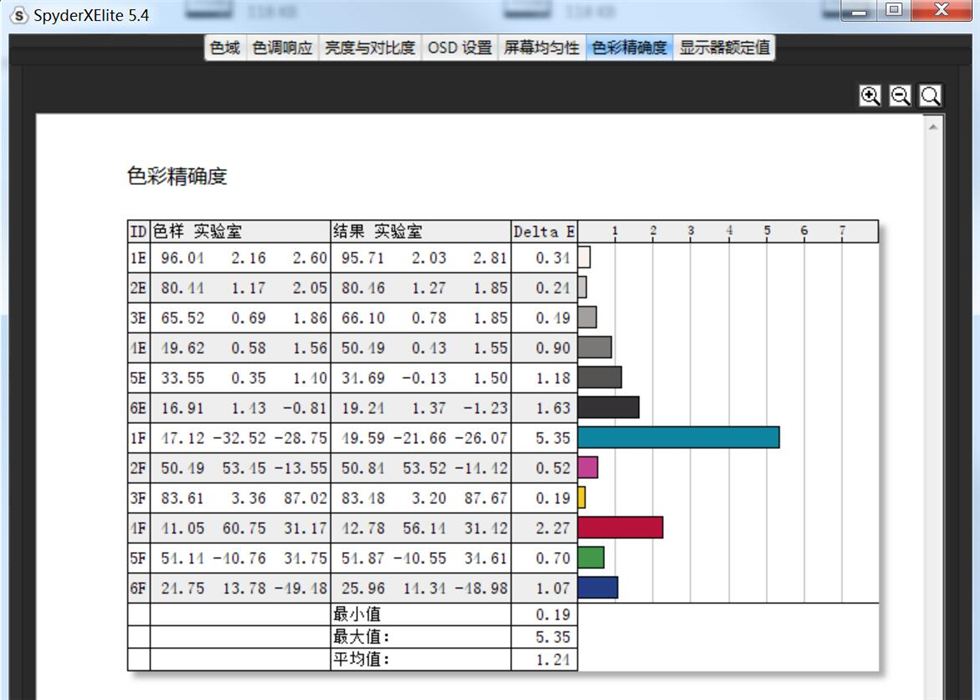Click the teal bar for row 1F
Image resolution: width=980 pixels, height=700 pixels.
(x=680, y=437)
